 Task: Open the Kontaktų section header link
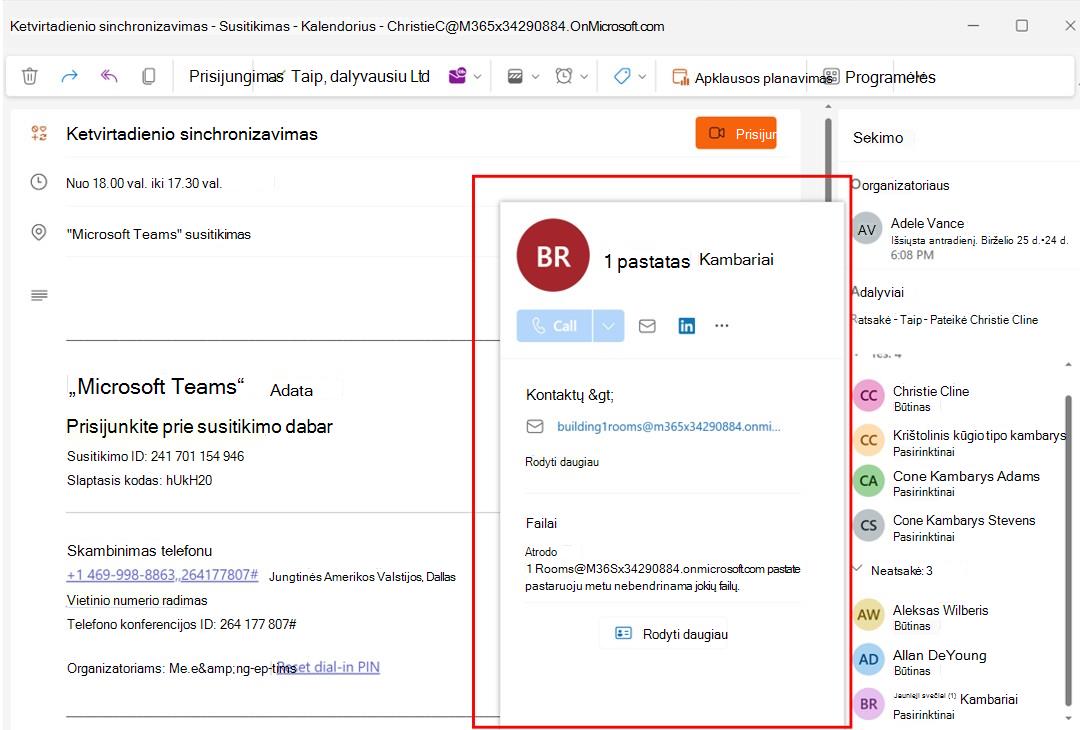(570, 395)
